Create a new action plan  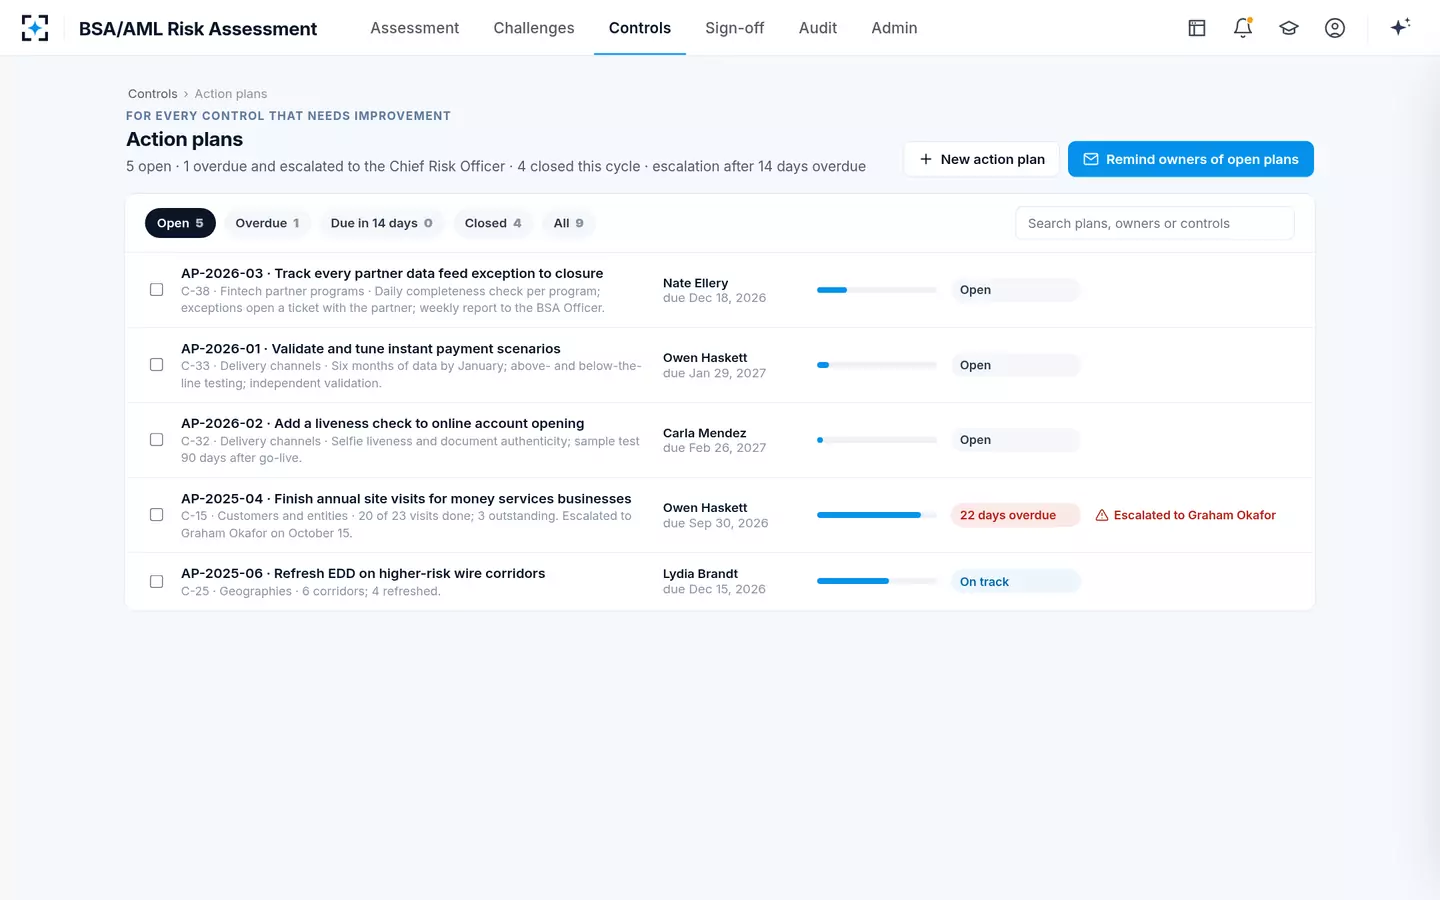coord(981,159)
